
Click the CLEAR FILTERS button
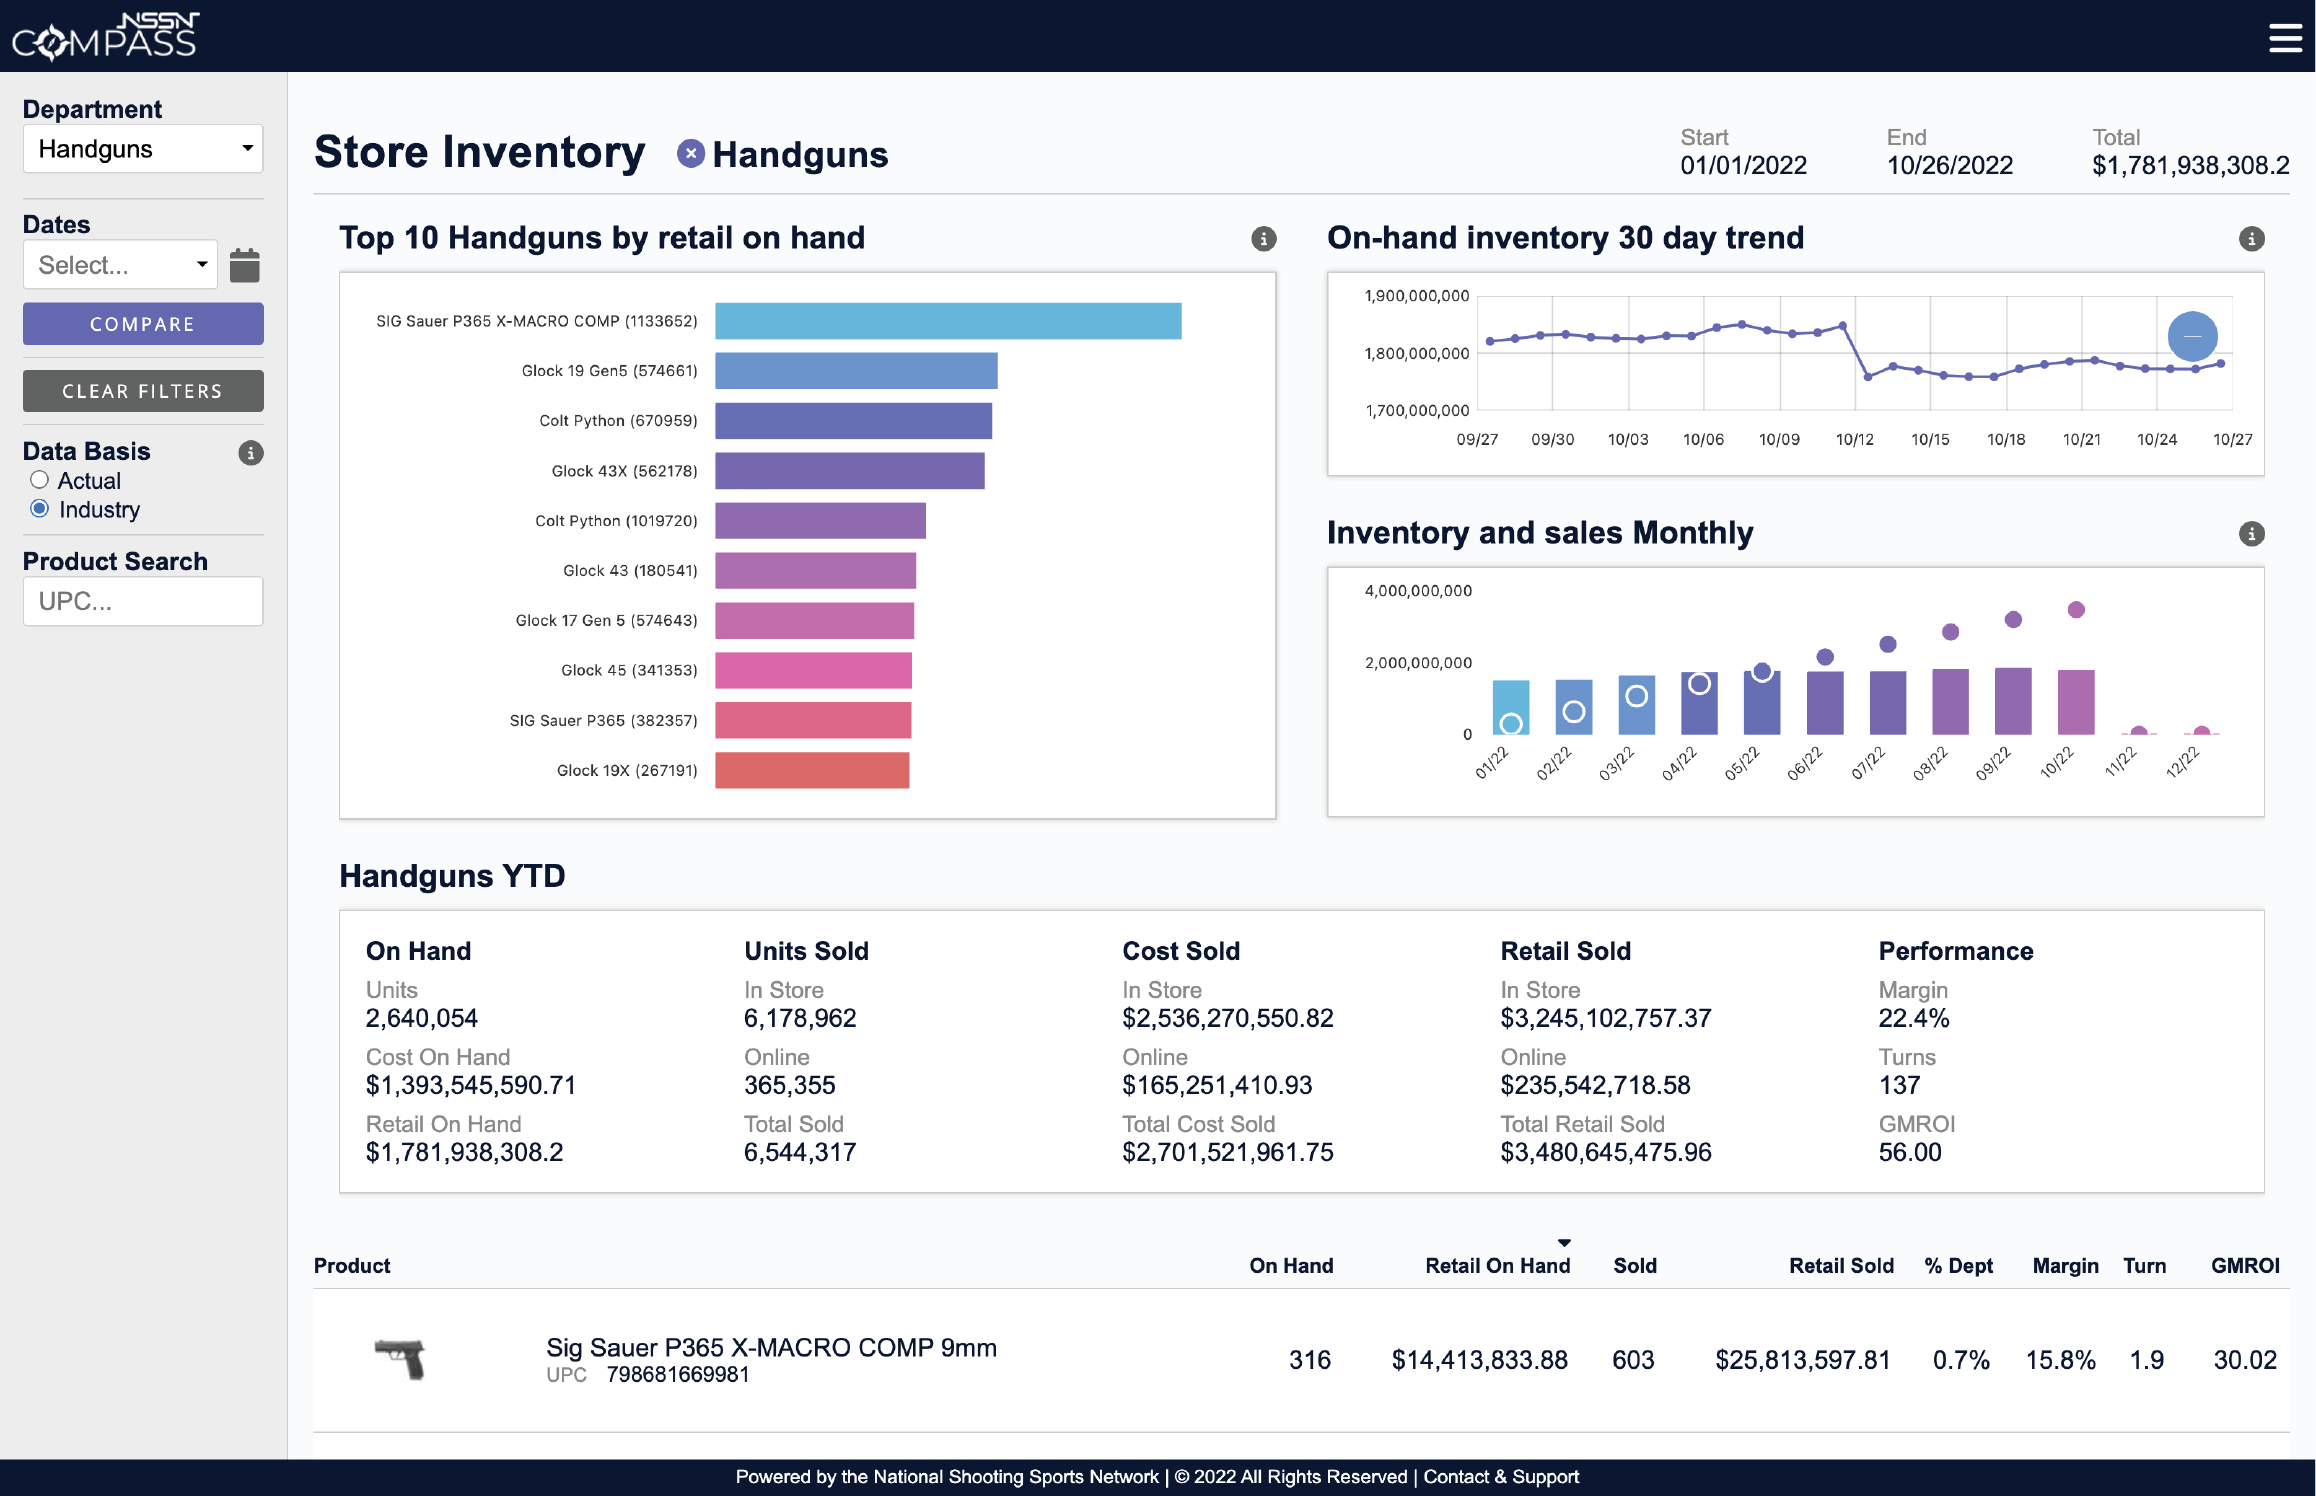click(143, 391)
